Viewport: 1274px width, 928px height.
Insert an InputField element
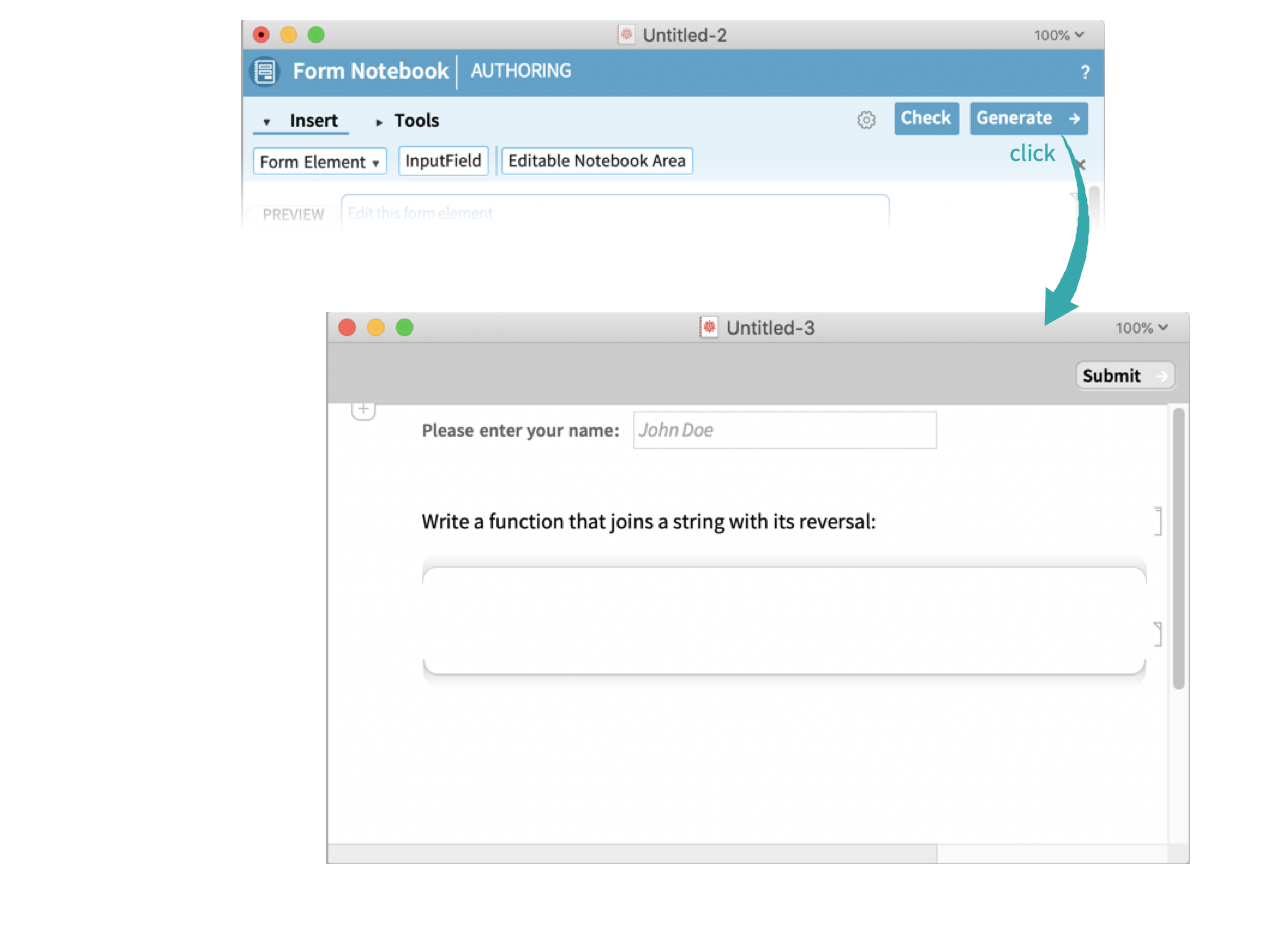click(443, 161)
